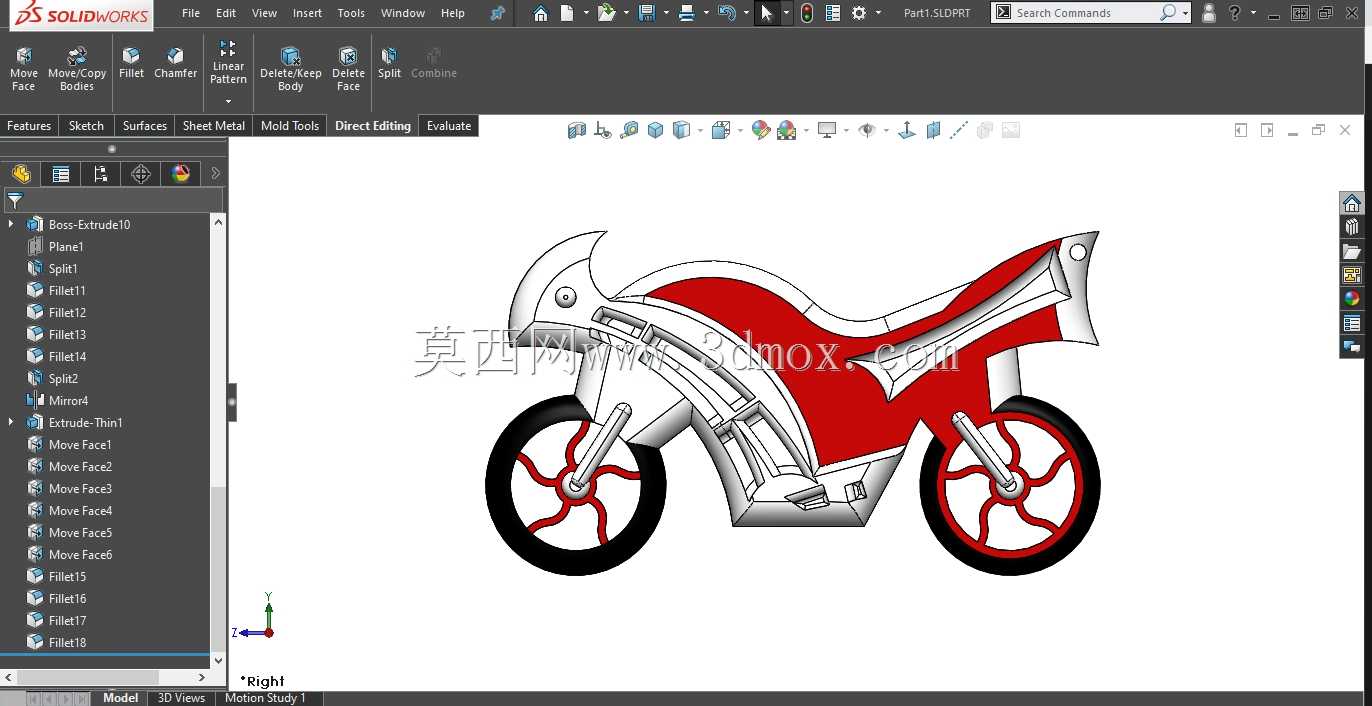Screen dimensions: 1372x706
Task: Open File Properties icon
Action: (833, 13)
